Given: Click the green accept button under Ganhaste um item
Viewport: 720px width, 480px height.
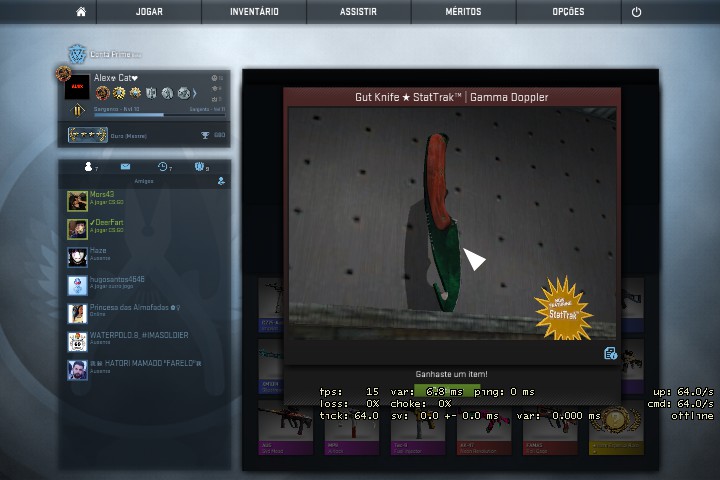Looking at the screenshot, I should coord(447,391).
